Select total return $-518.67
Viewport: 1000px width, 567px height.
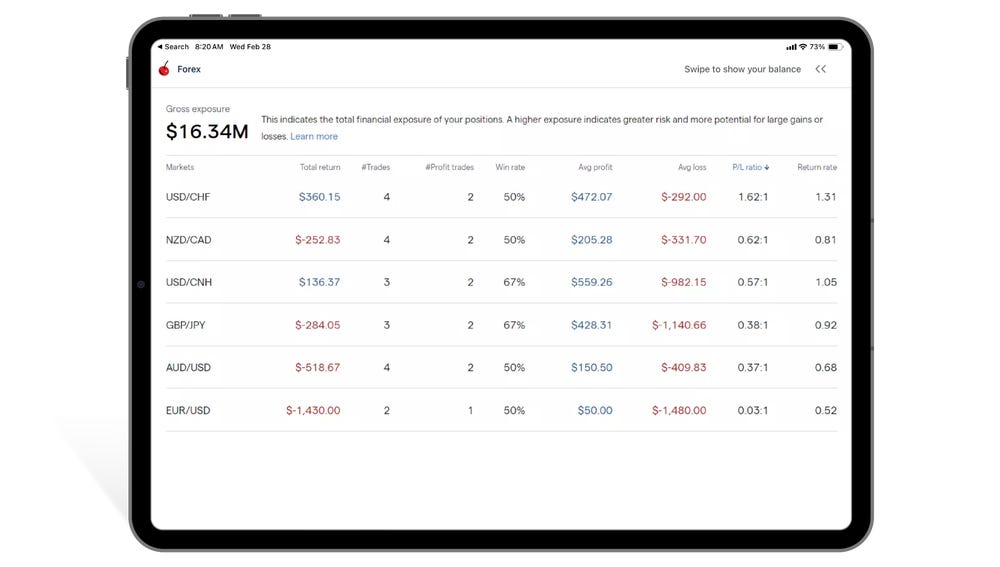318,367
